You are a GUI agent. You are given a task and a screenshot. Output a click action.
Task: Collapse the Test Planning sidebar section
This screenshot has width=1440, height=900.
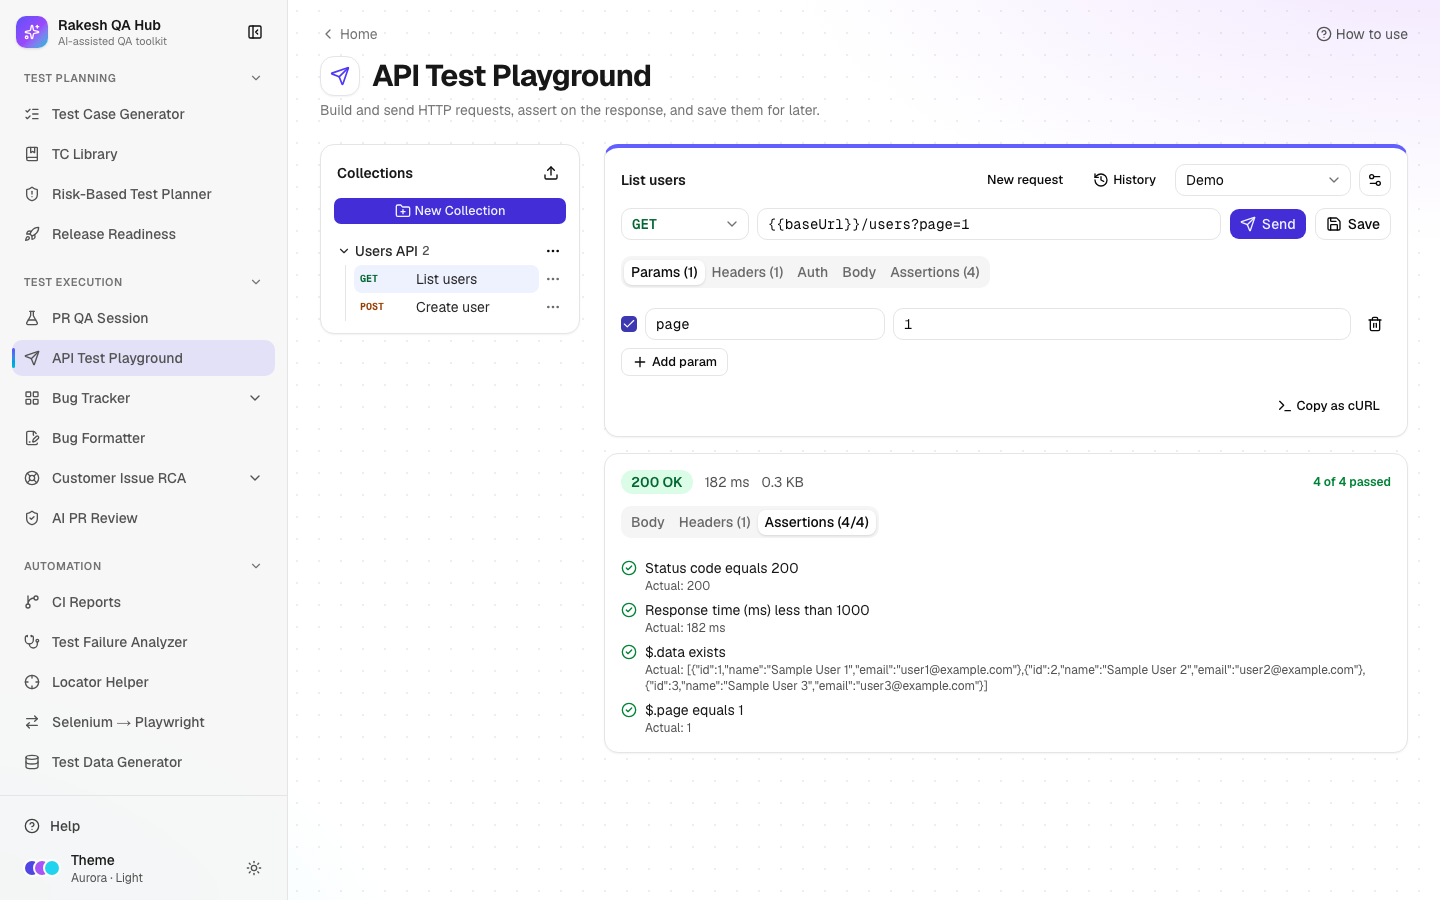point(256,78)
